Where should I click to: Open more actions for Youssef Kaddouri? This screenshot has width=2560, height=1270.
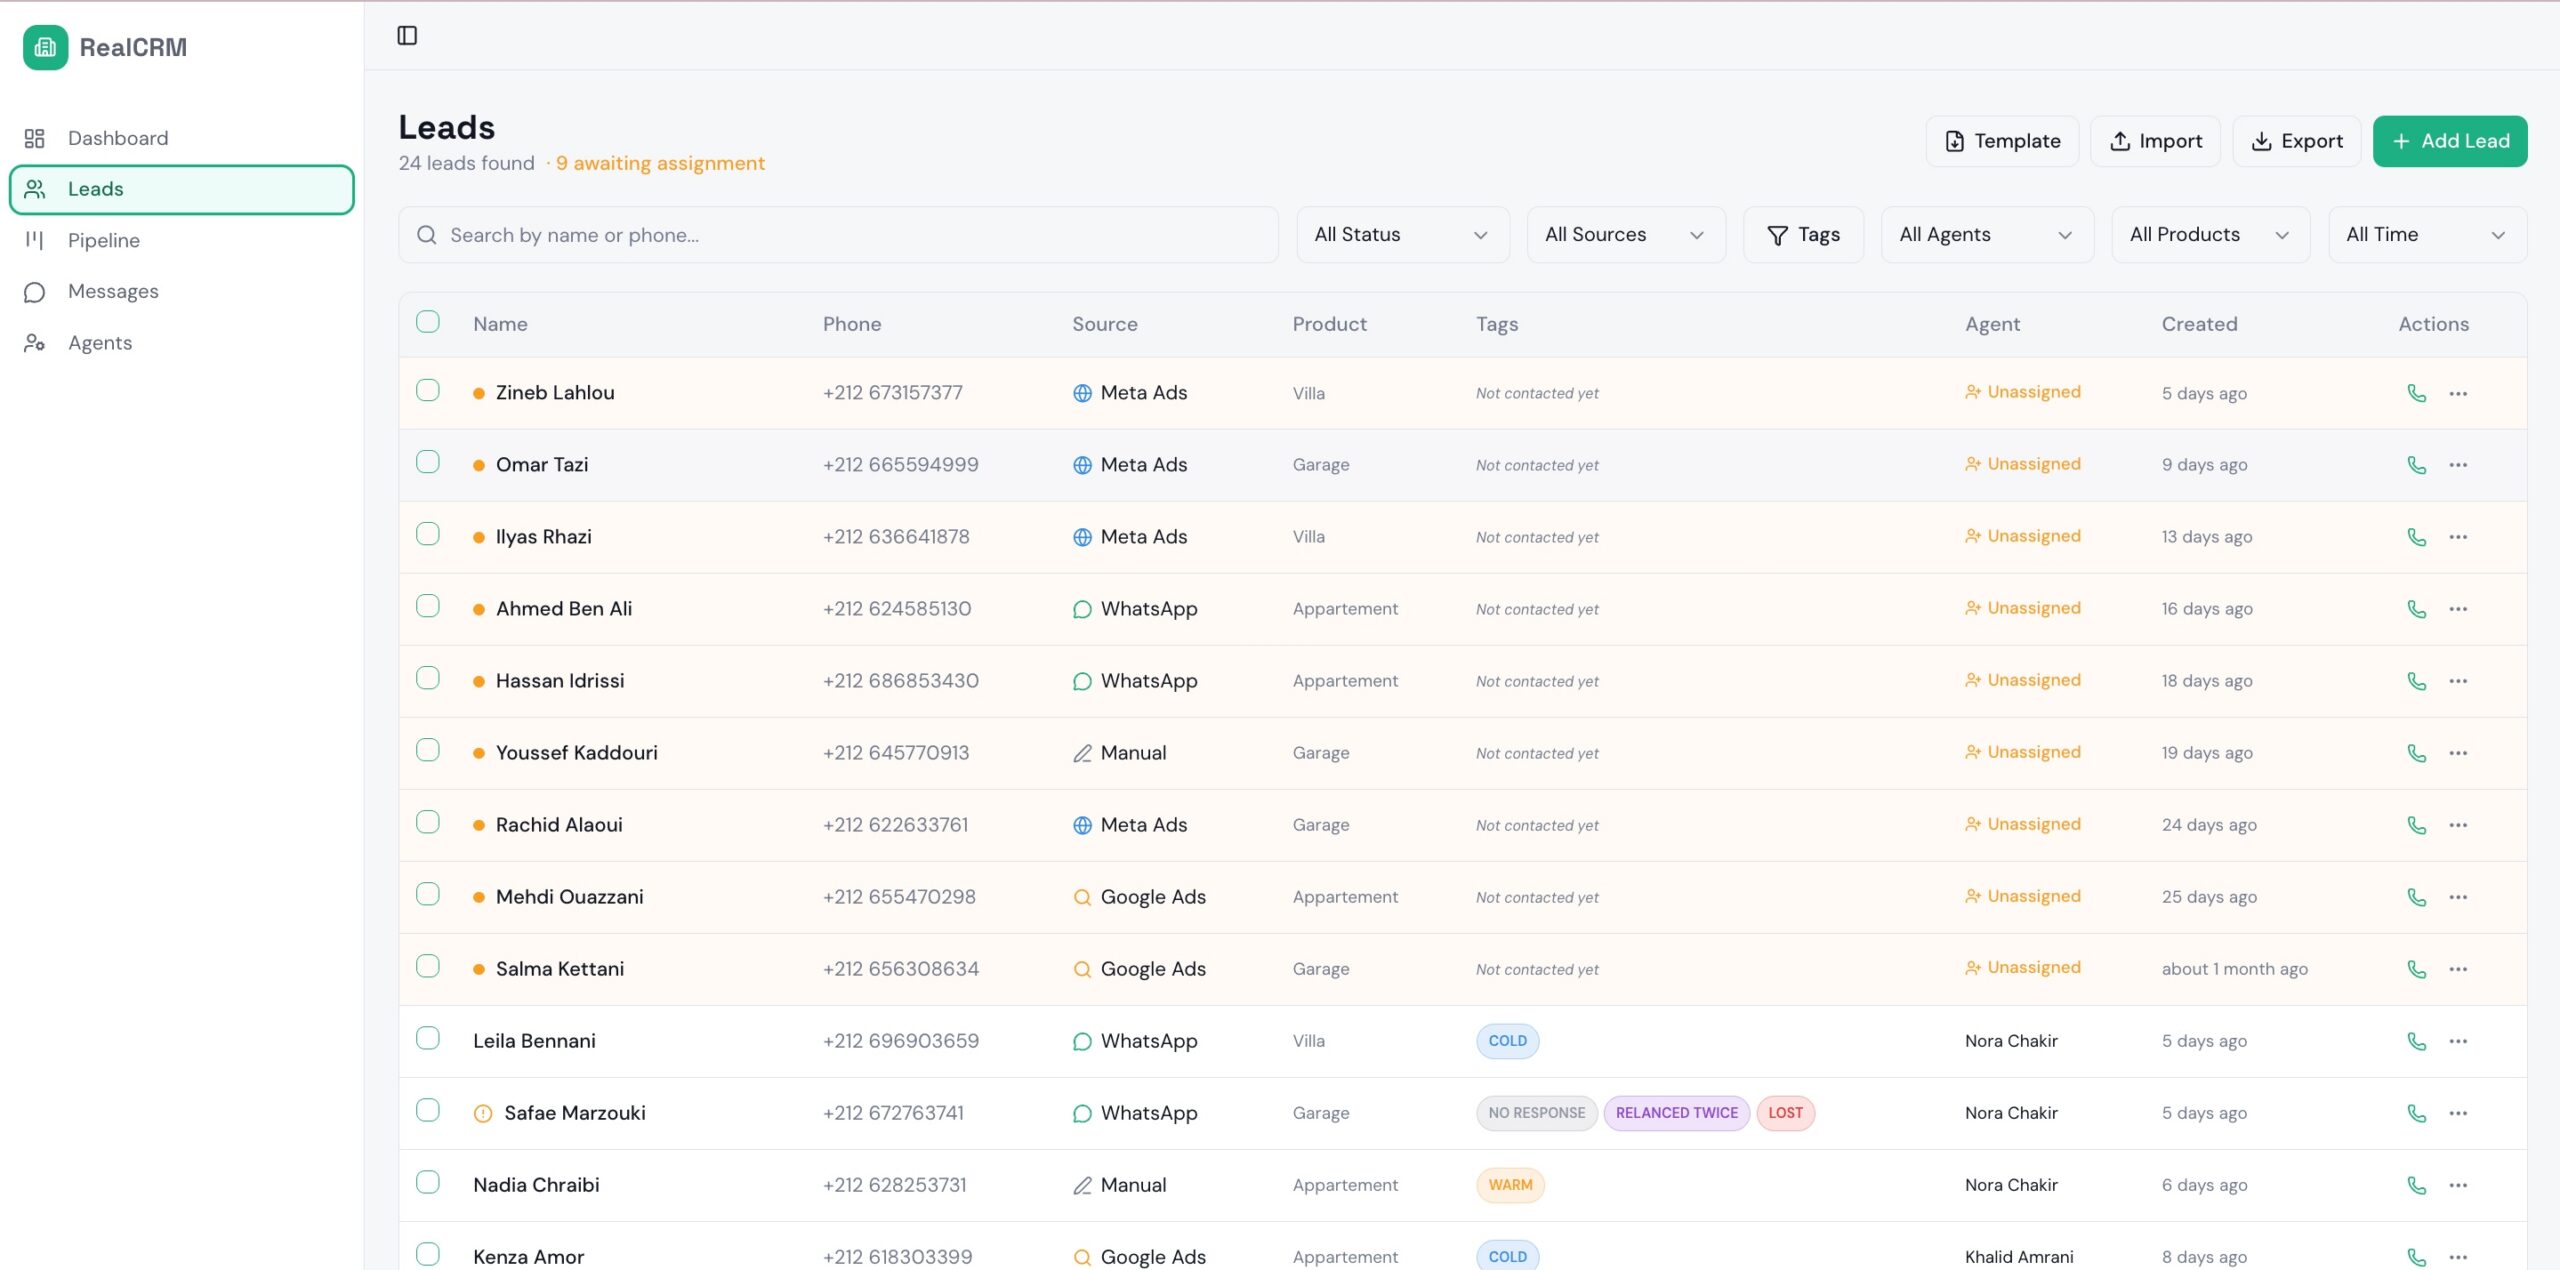coord(2458,753)
